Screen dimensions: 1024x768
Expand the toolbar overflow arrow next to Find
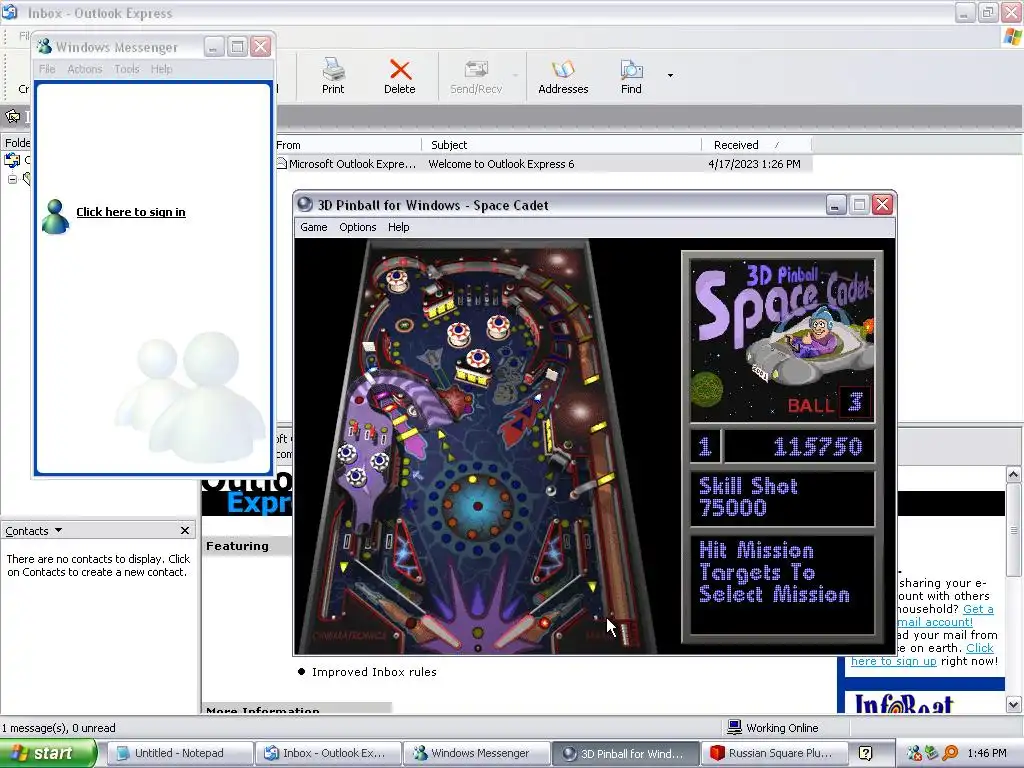(x=670, y=76)
